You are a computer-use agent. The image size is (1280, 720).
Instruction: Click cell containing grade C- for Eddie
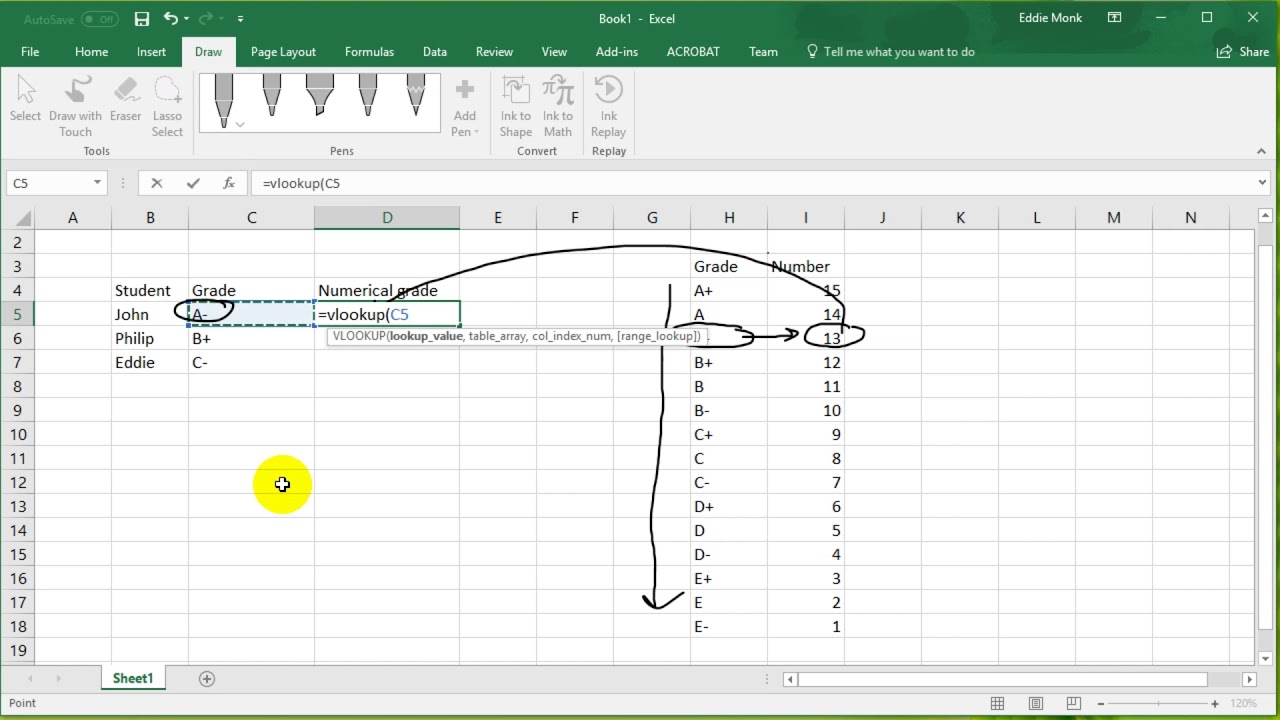click(x=251, y=362)
